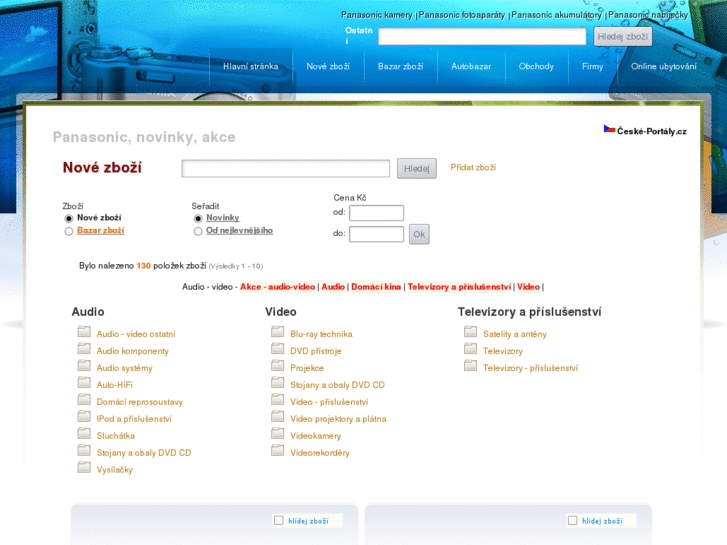Check the left hlídej zboží checkbox
The height and width of the screenshot is (545, 727).
[279, 520]
